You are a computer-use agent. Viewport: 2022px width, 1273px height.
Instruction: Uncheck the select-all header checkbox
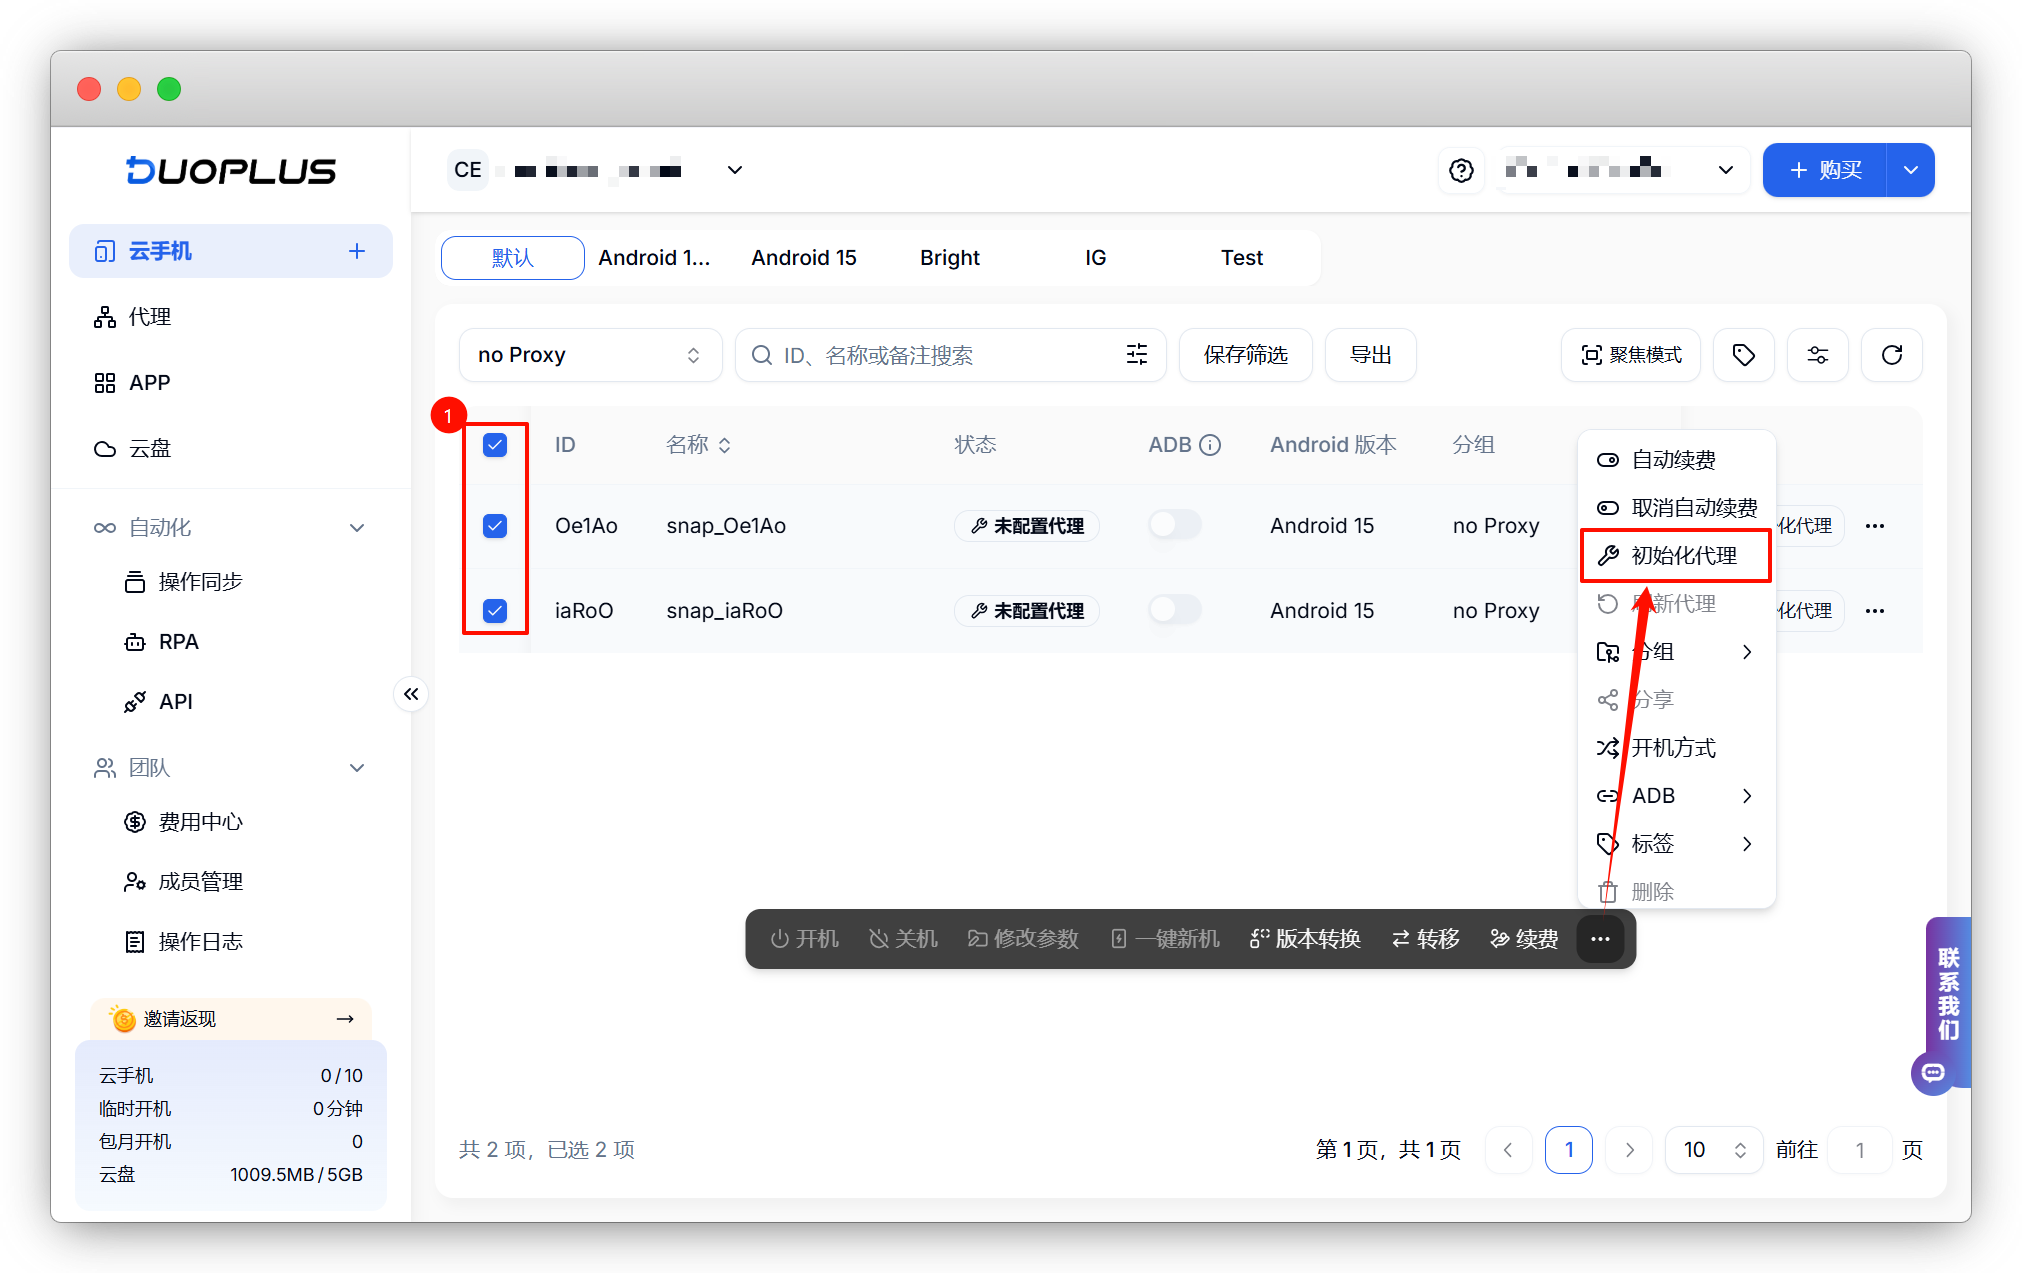[495, 445]
